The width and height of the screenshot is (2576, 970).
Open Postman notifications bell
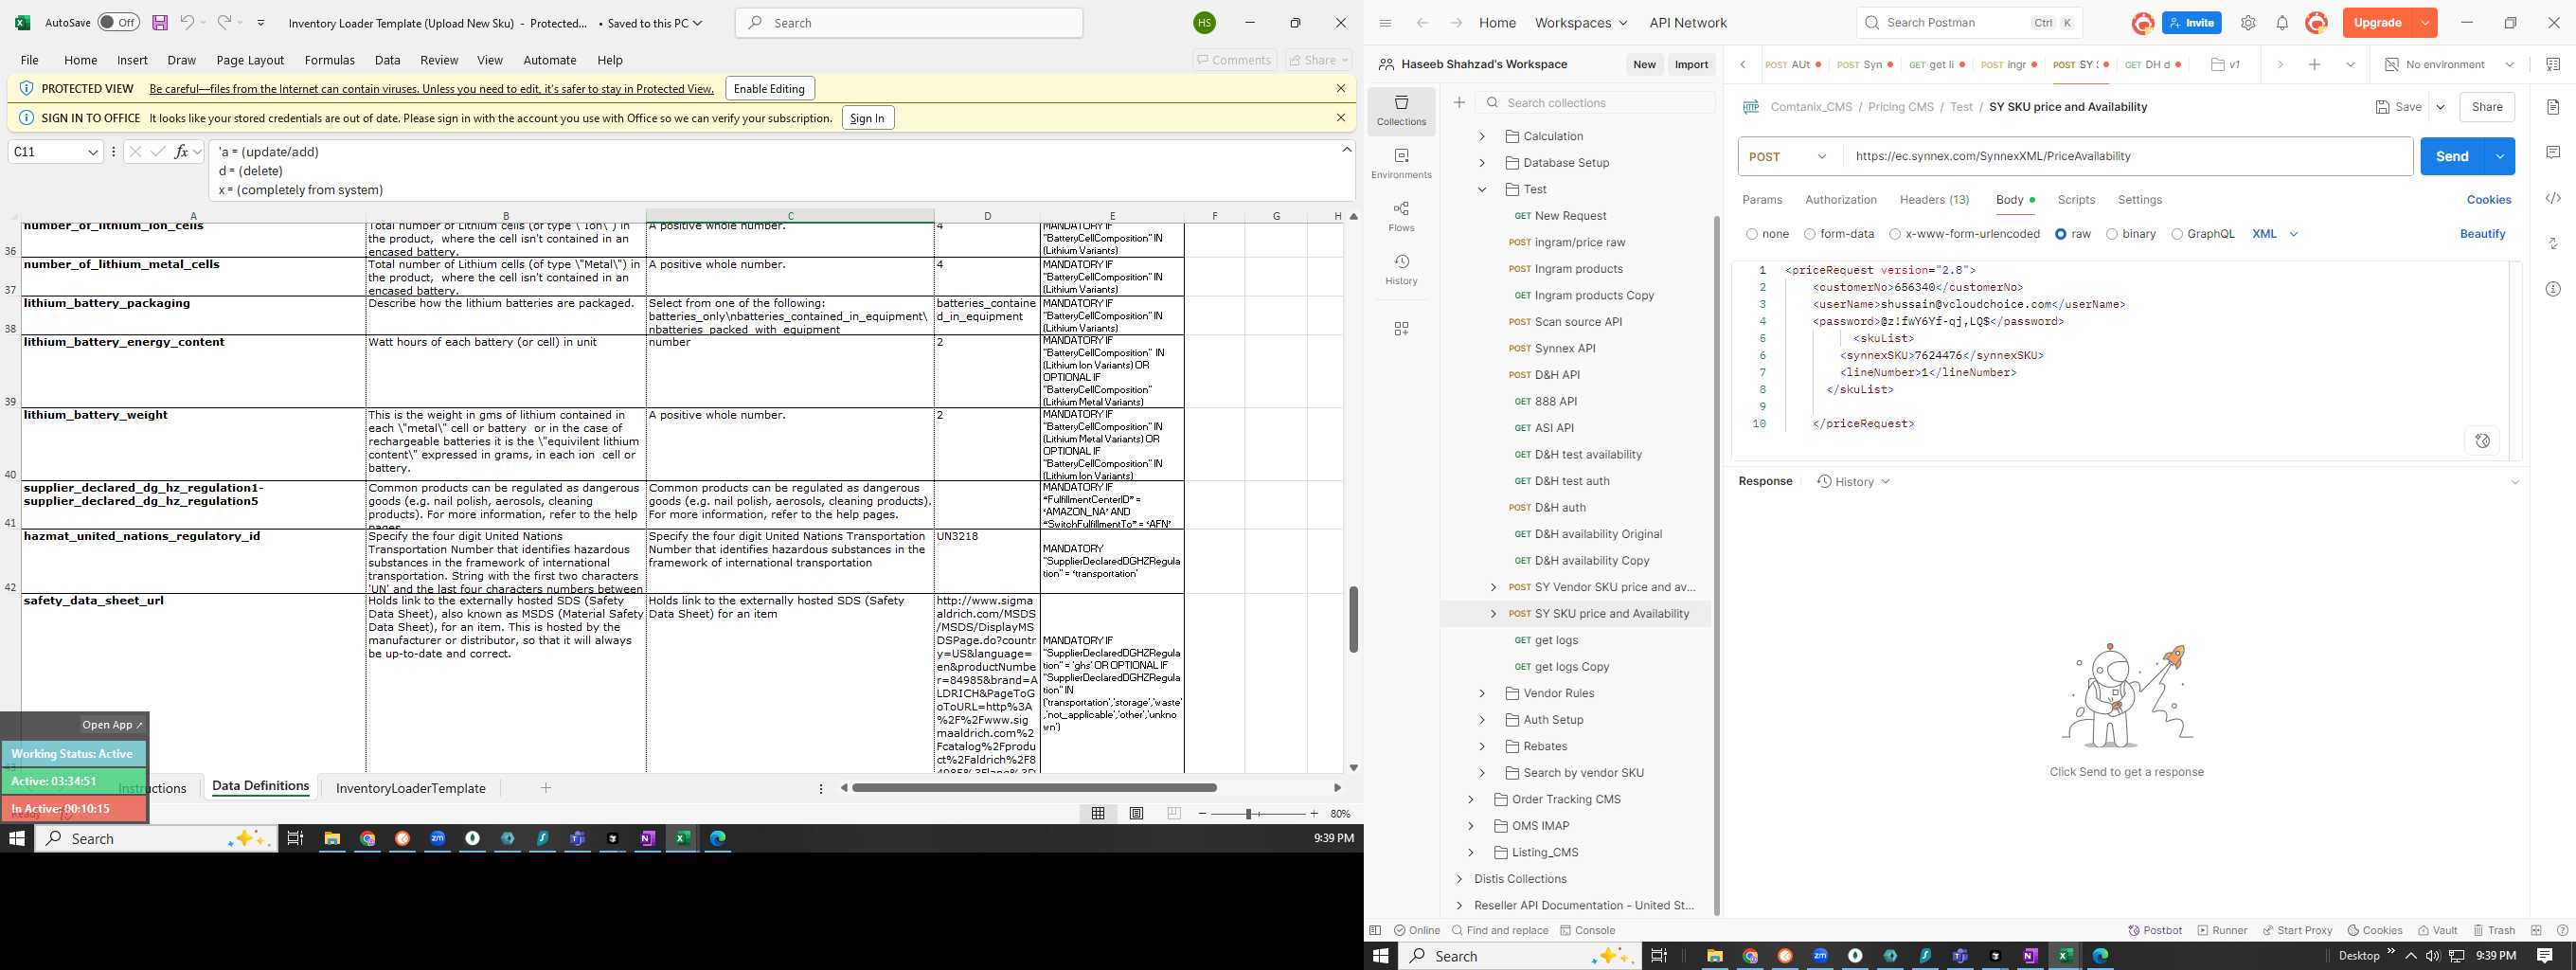tap(2282, 23)
